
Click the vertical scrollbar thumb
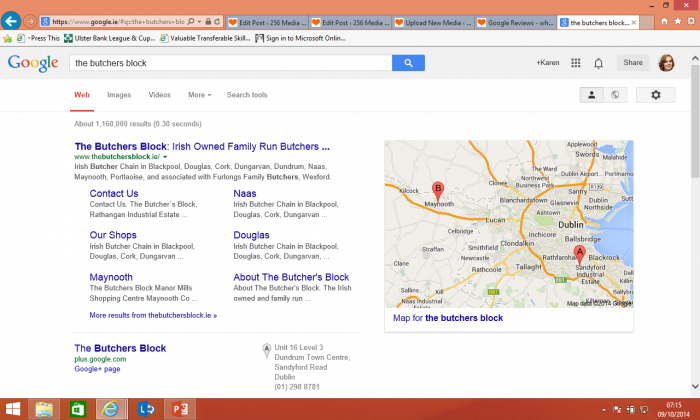pyautogui.click(x=695, y=121)
